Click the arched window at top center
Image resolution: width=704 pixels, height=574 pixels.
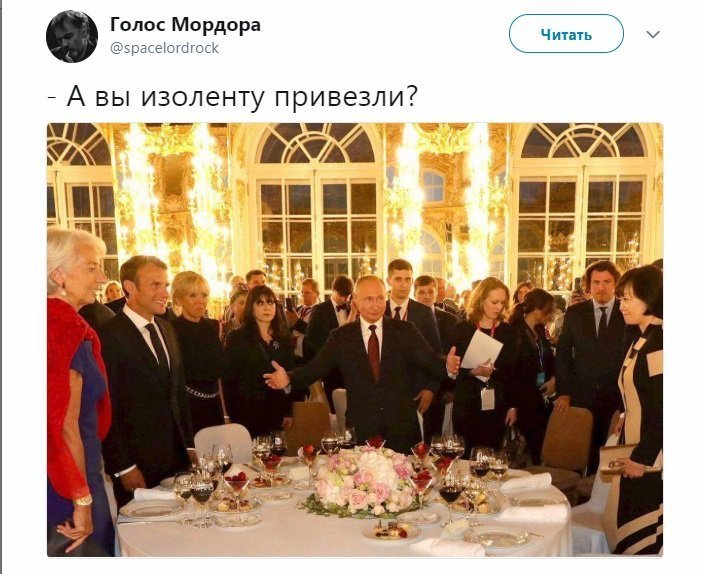(317, 143)
